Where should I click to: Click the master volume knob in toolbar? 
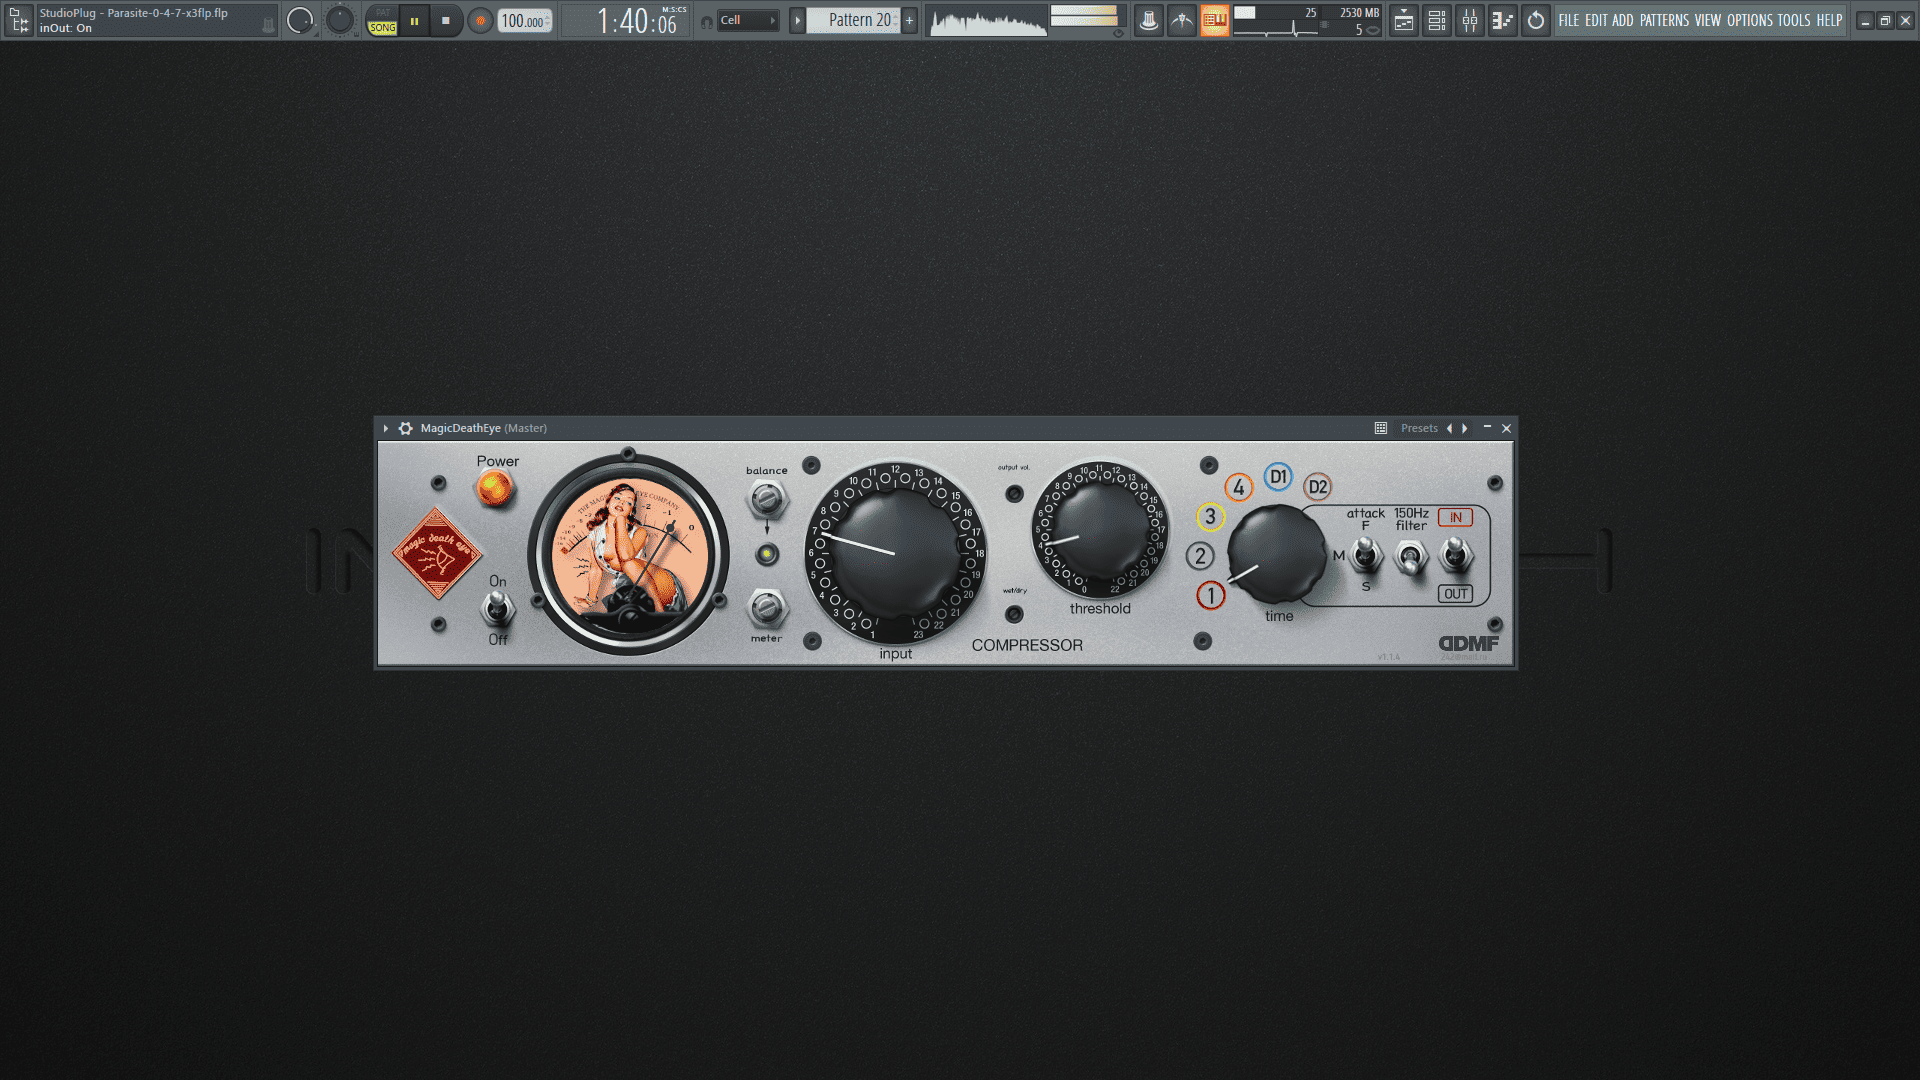299,20
